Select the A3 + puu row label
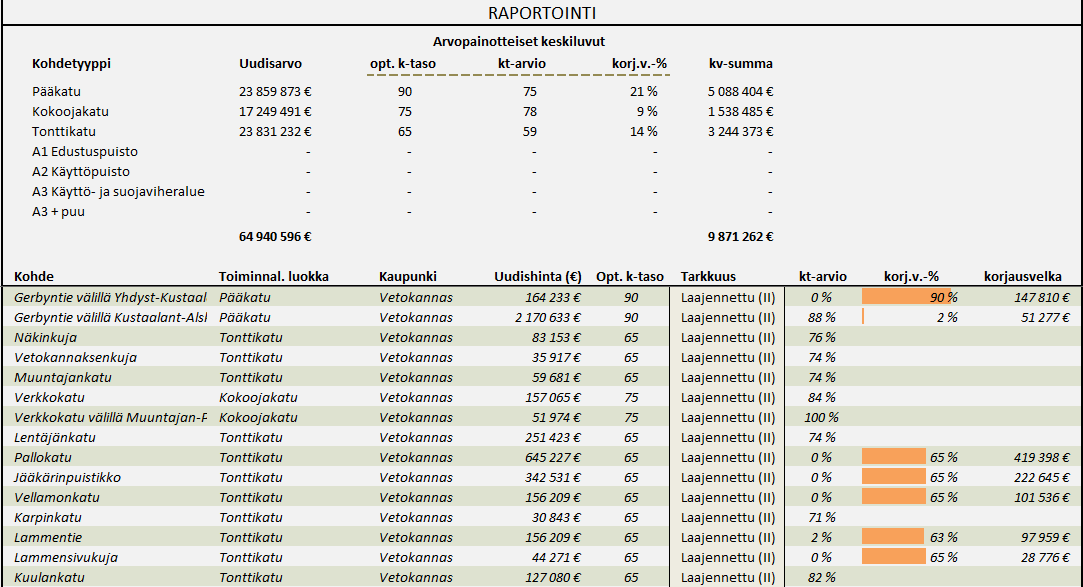The height and width of the screenshot is (587, 1083). click(x=58, y=211)
